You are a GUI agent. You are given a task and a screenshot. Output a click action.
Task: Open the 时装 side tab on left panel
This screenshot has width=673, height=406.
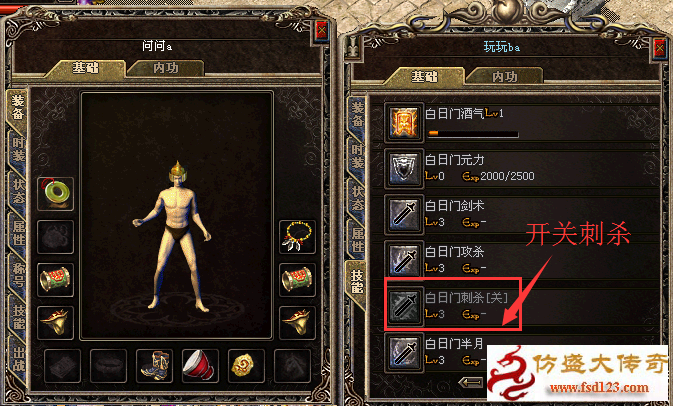coord(18,149)
